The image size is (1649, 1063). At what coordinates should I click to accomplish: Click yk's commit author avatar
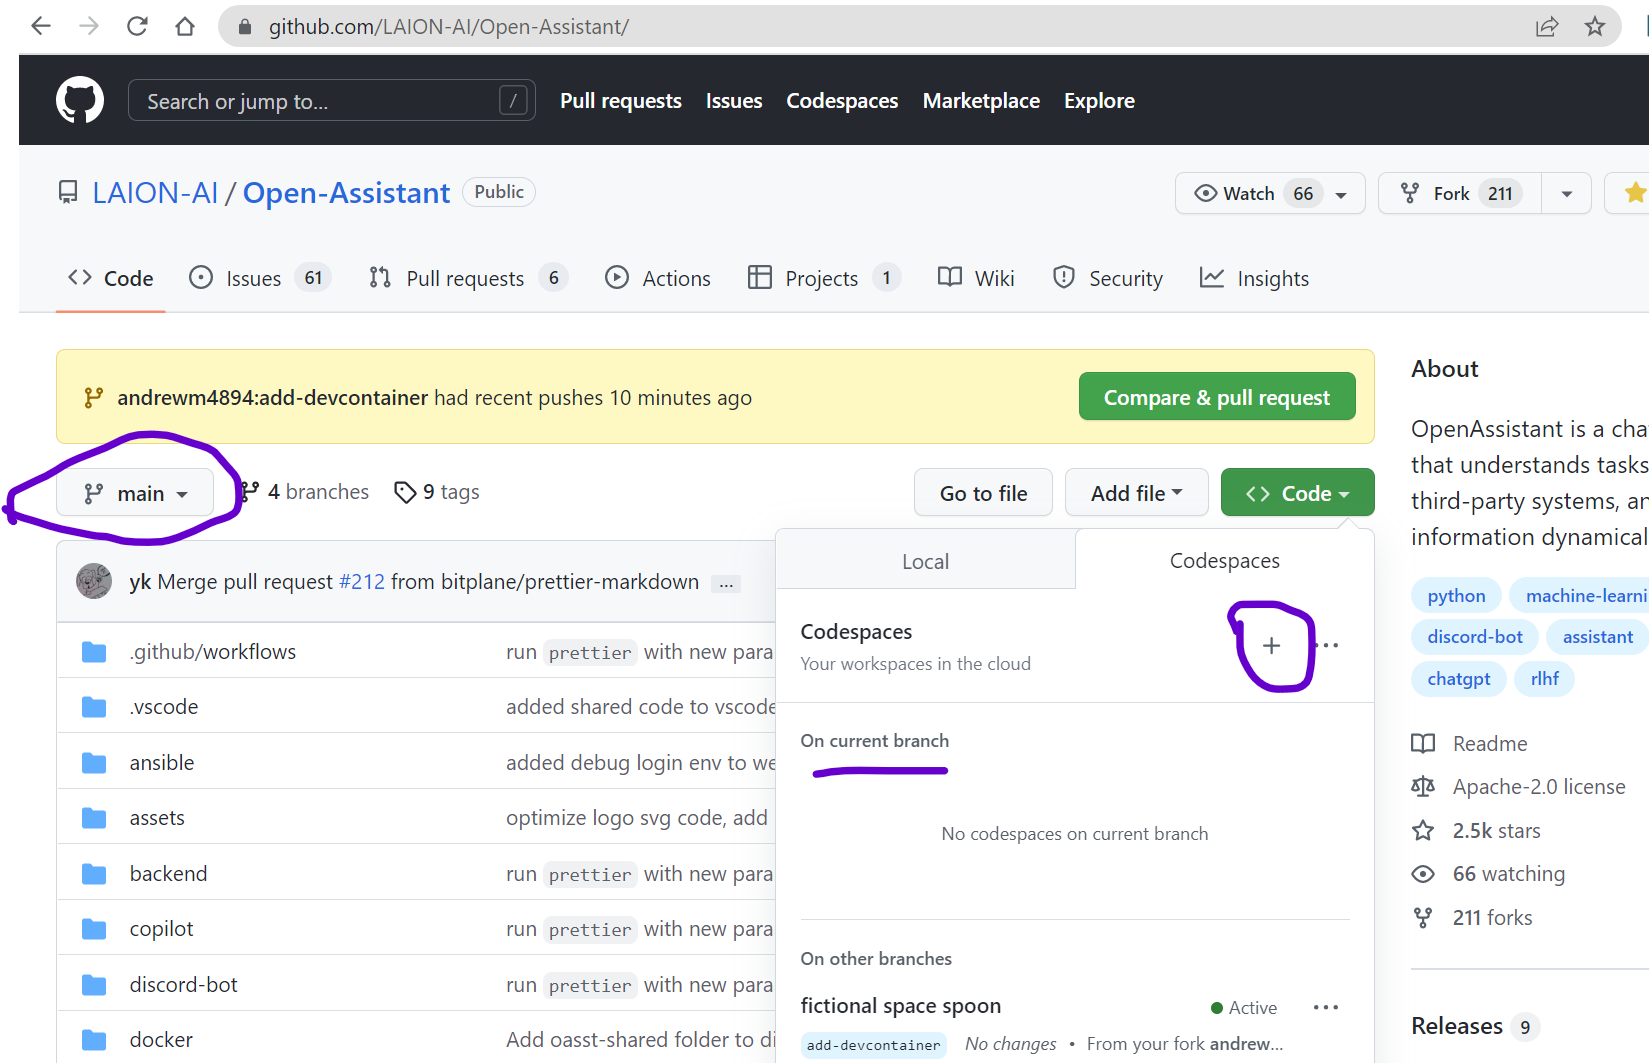coord(94,581)
